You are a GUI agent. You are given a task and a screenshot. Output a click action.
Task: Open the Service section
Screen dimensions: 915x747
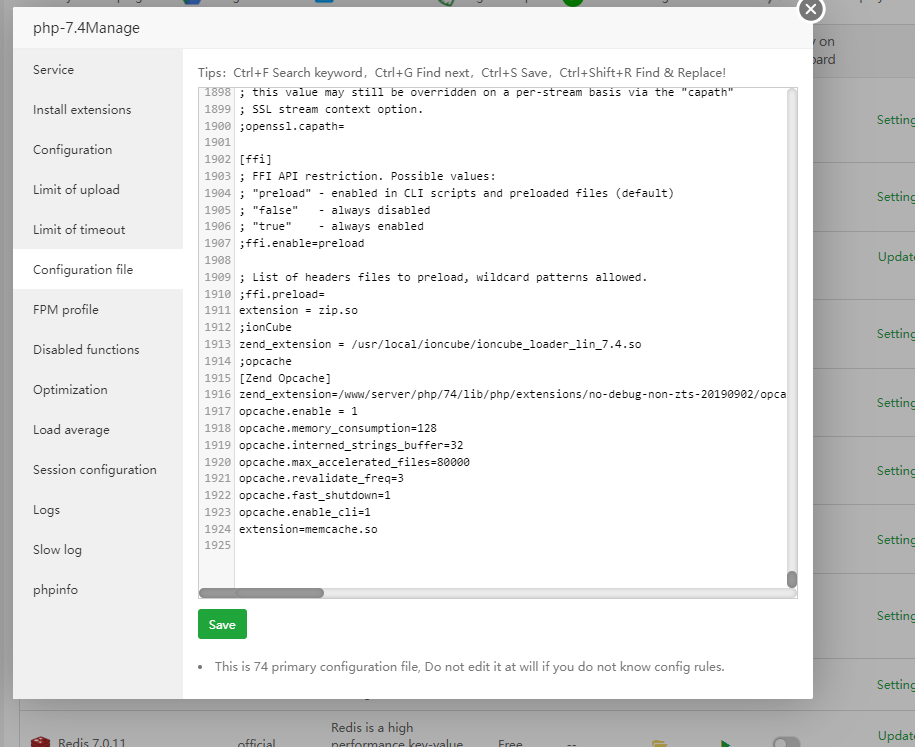tap(53, 70)
